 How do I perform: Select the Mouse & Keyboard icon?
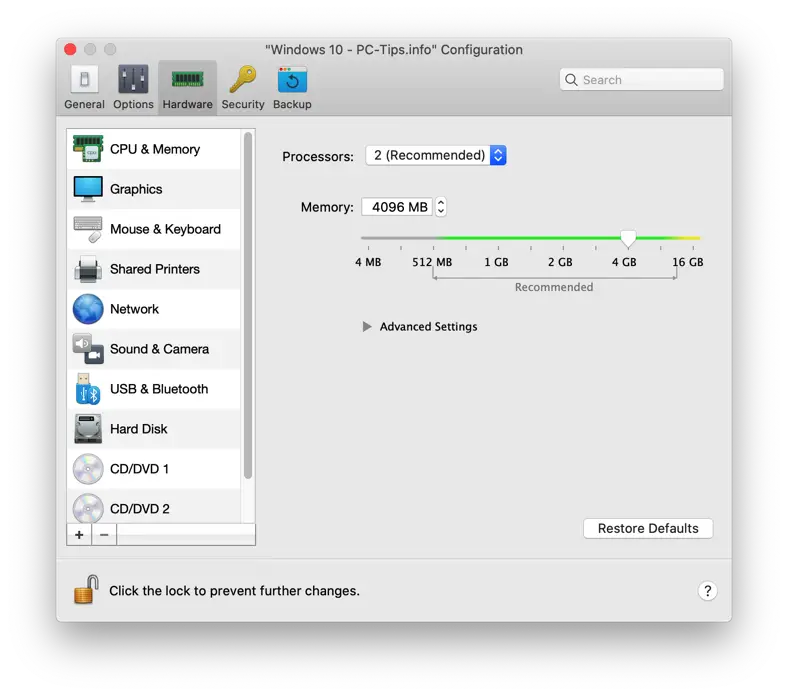88,229
